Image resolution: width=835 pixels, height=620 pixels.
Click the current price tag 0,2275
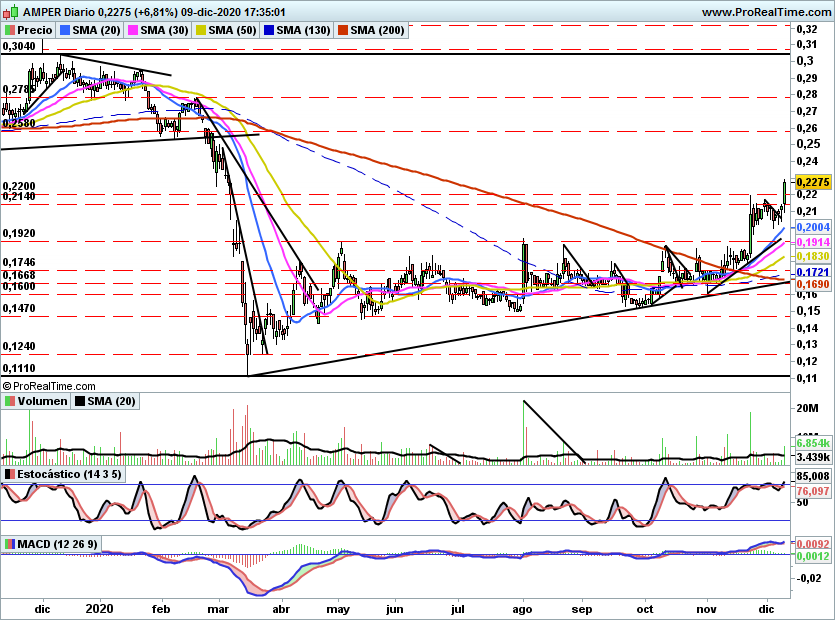point(813,182)
